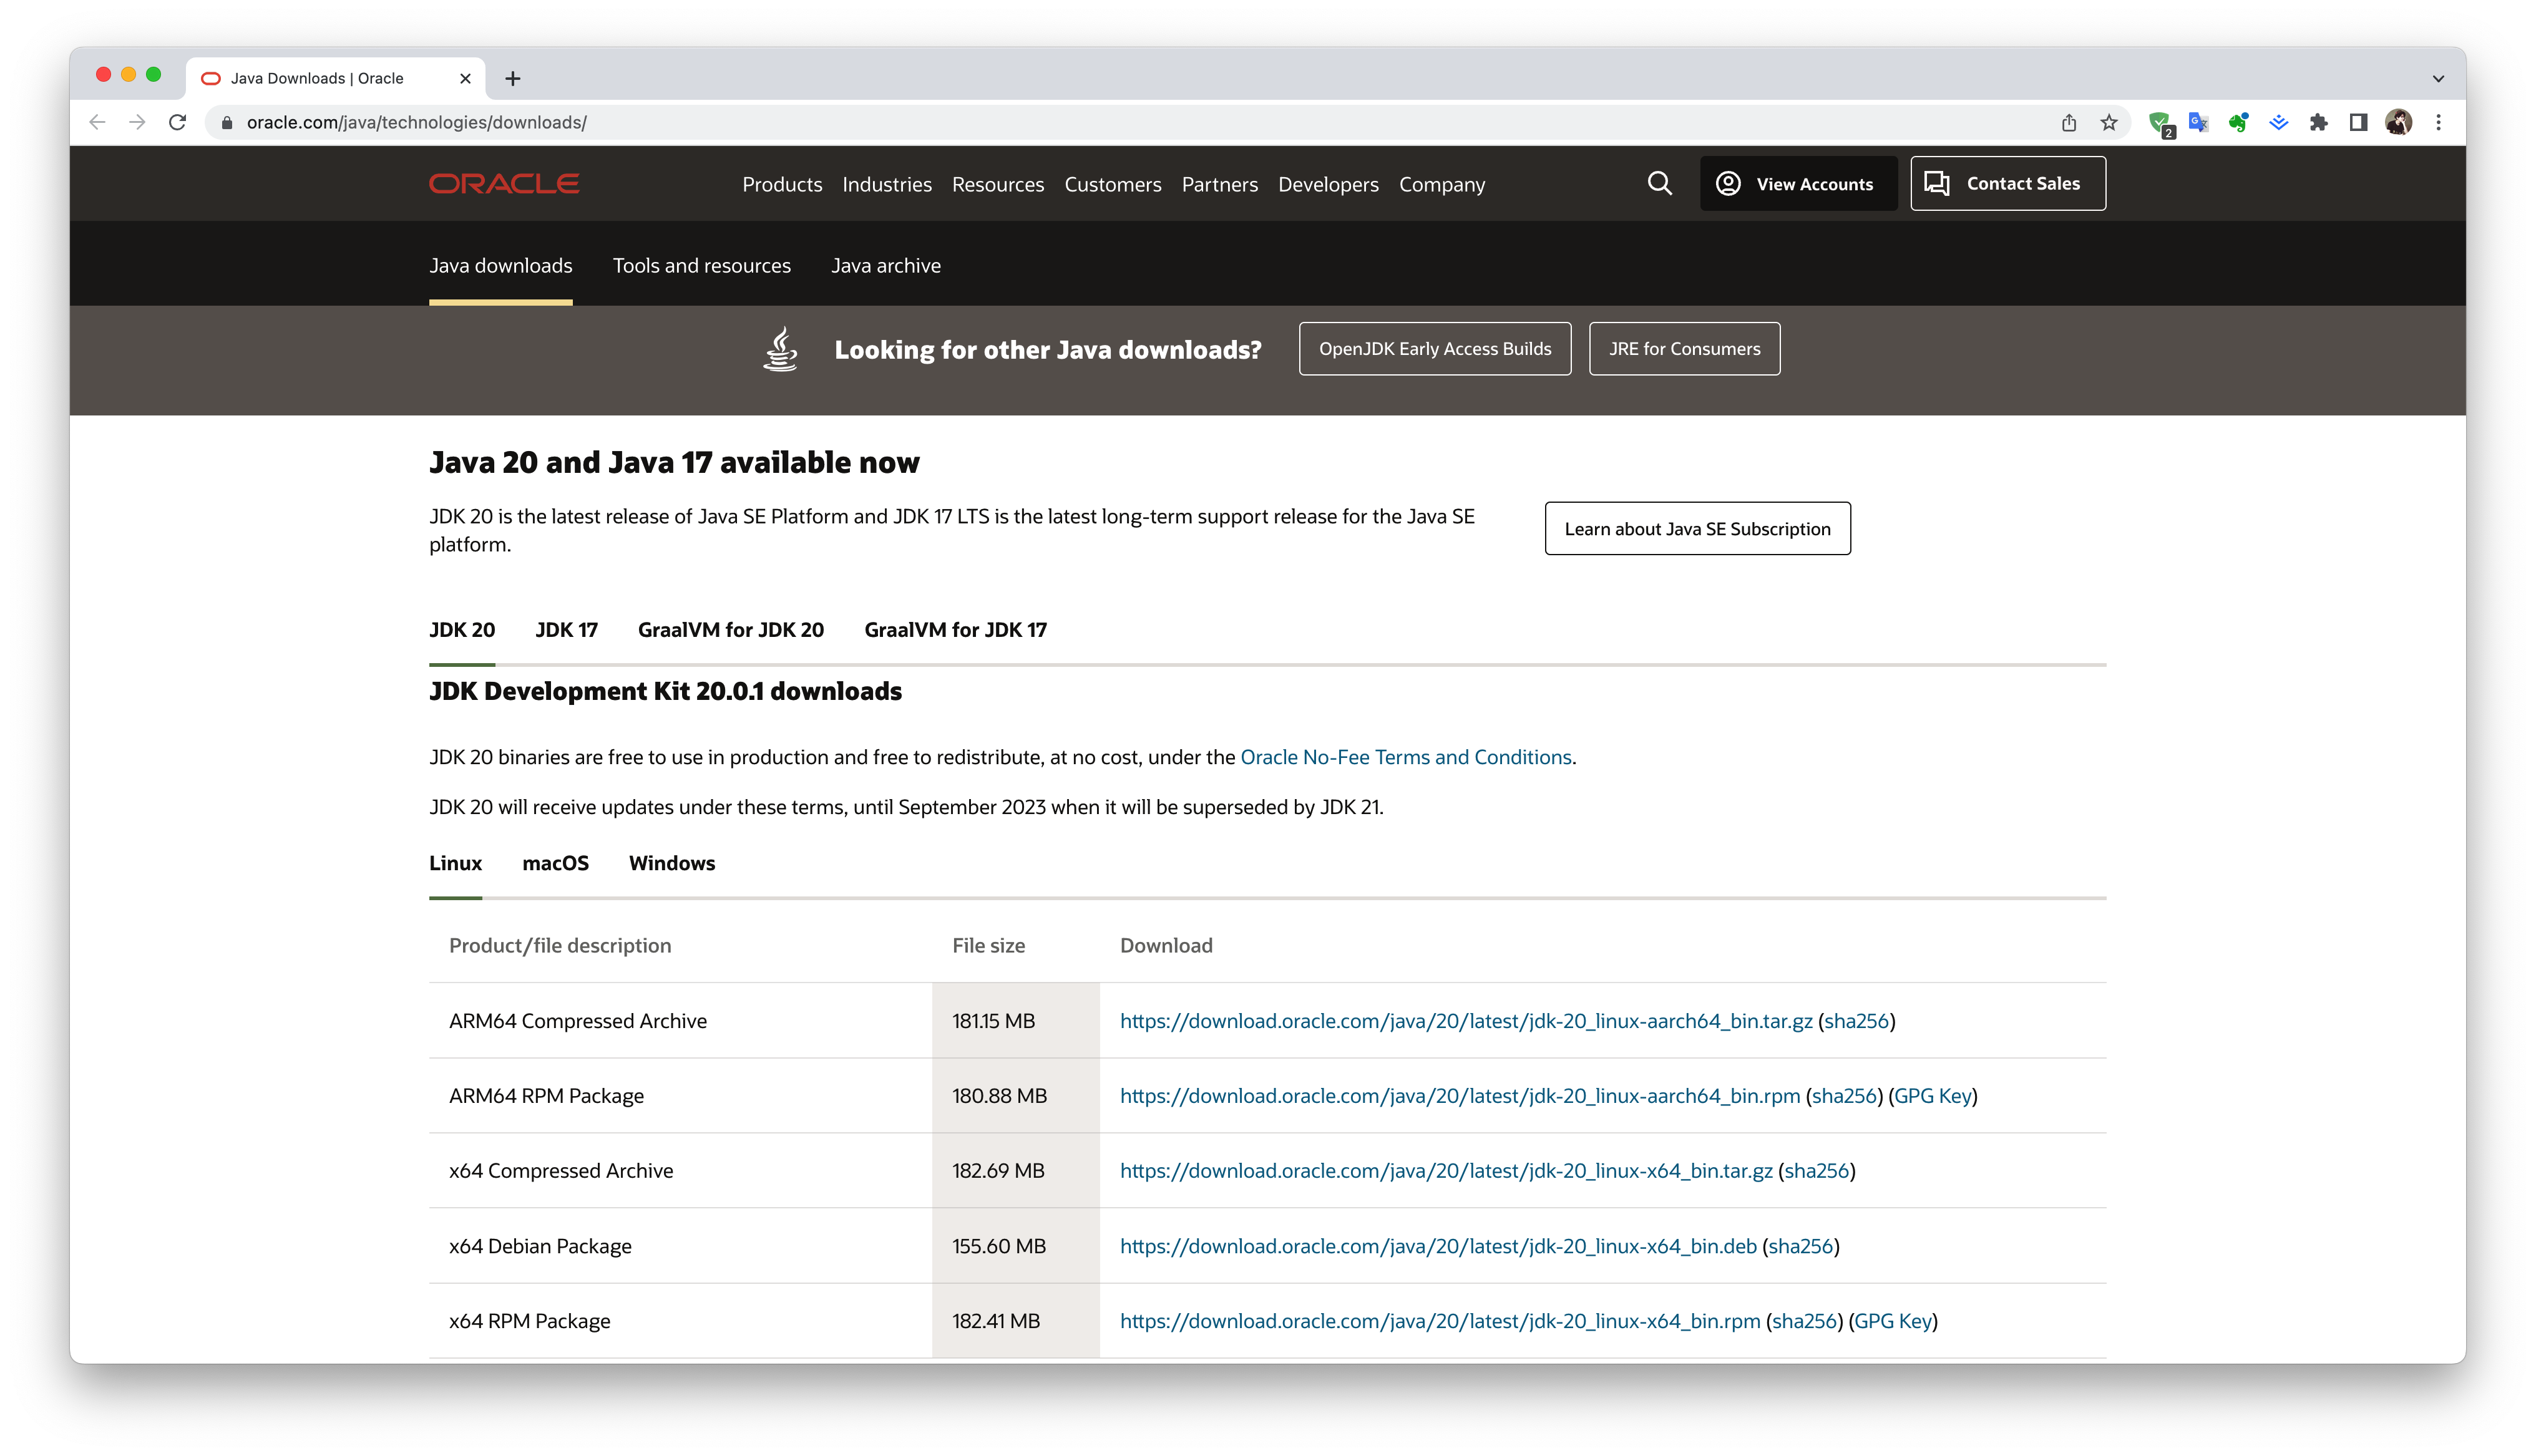Image resolution: width=2536 pixels, height=1456 pixels.
Task: Open Industries navigation menu
Action: 886,184
